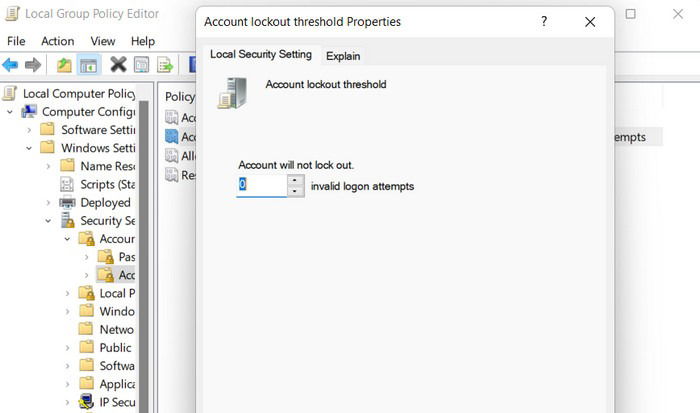
Task: Select the first Account policy row
Action: 180,117
